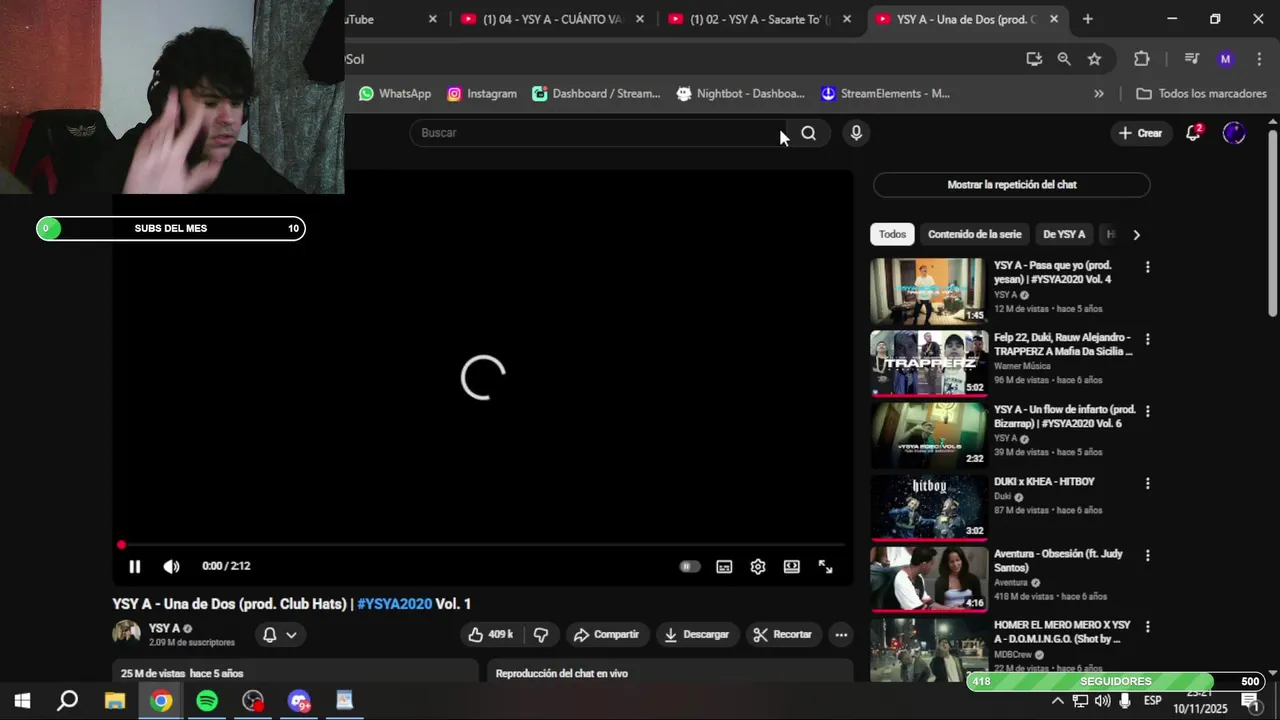Switch to CUÁNTO VA browser tab

click(551, 19)
